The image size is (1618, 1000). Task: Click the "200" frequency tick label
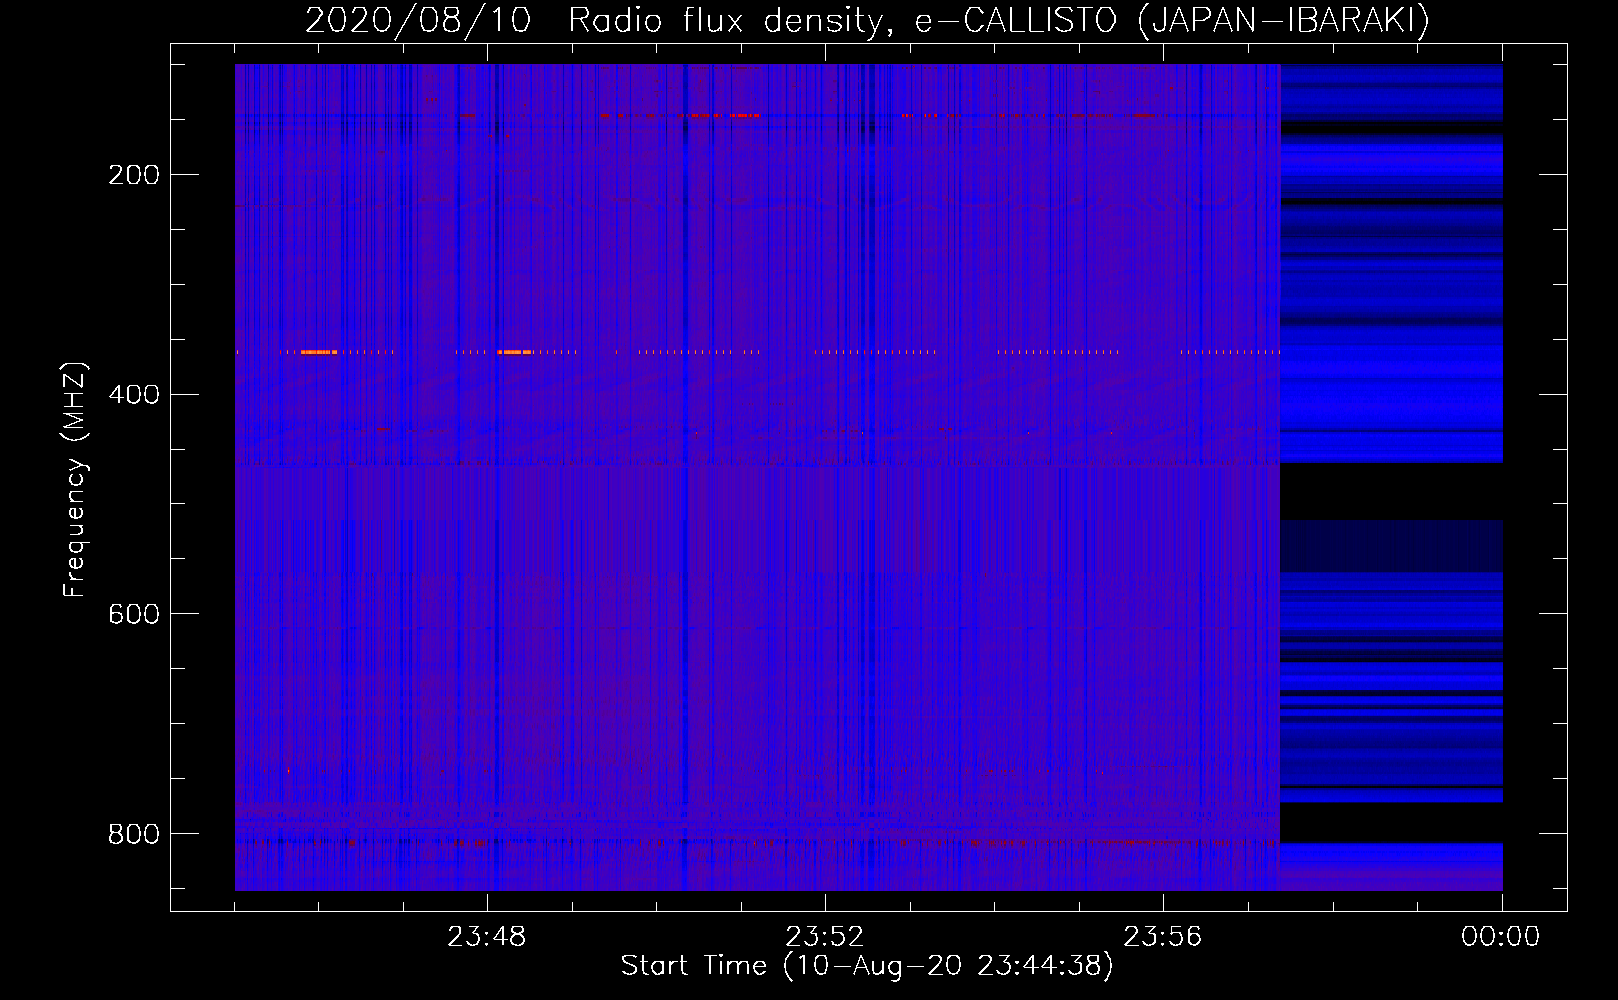pyautogui.click(x=134, y=175)
